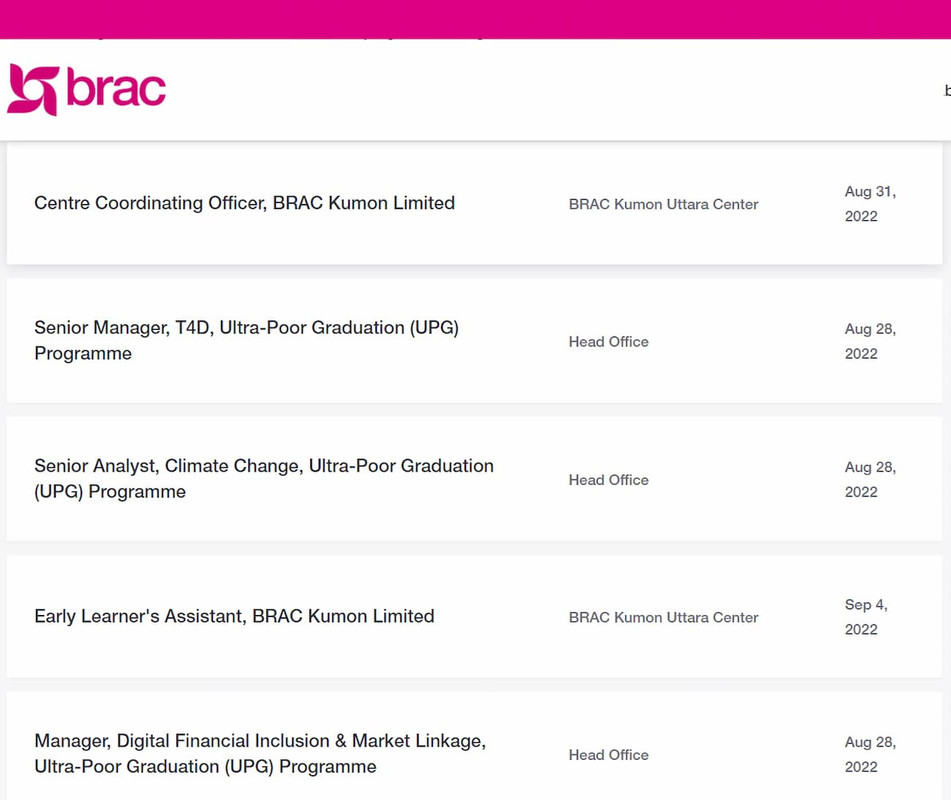The image size is (951, 800).
Task: Select BRAC Kumon Uttara Center in Centre Coordinating row
Action: click(664, 204)
